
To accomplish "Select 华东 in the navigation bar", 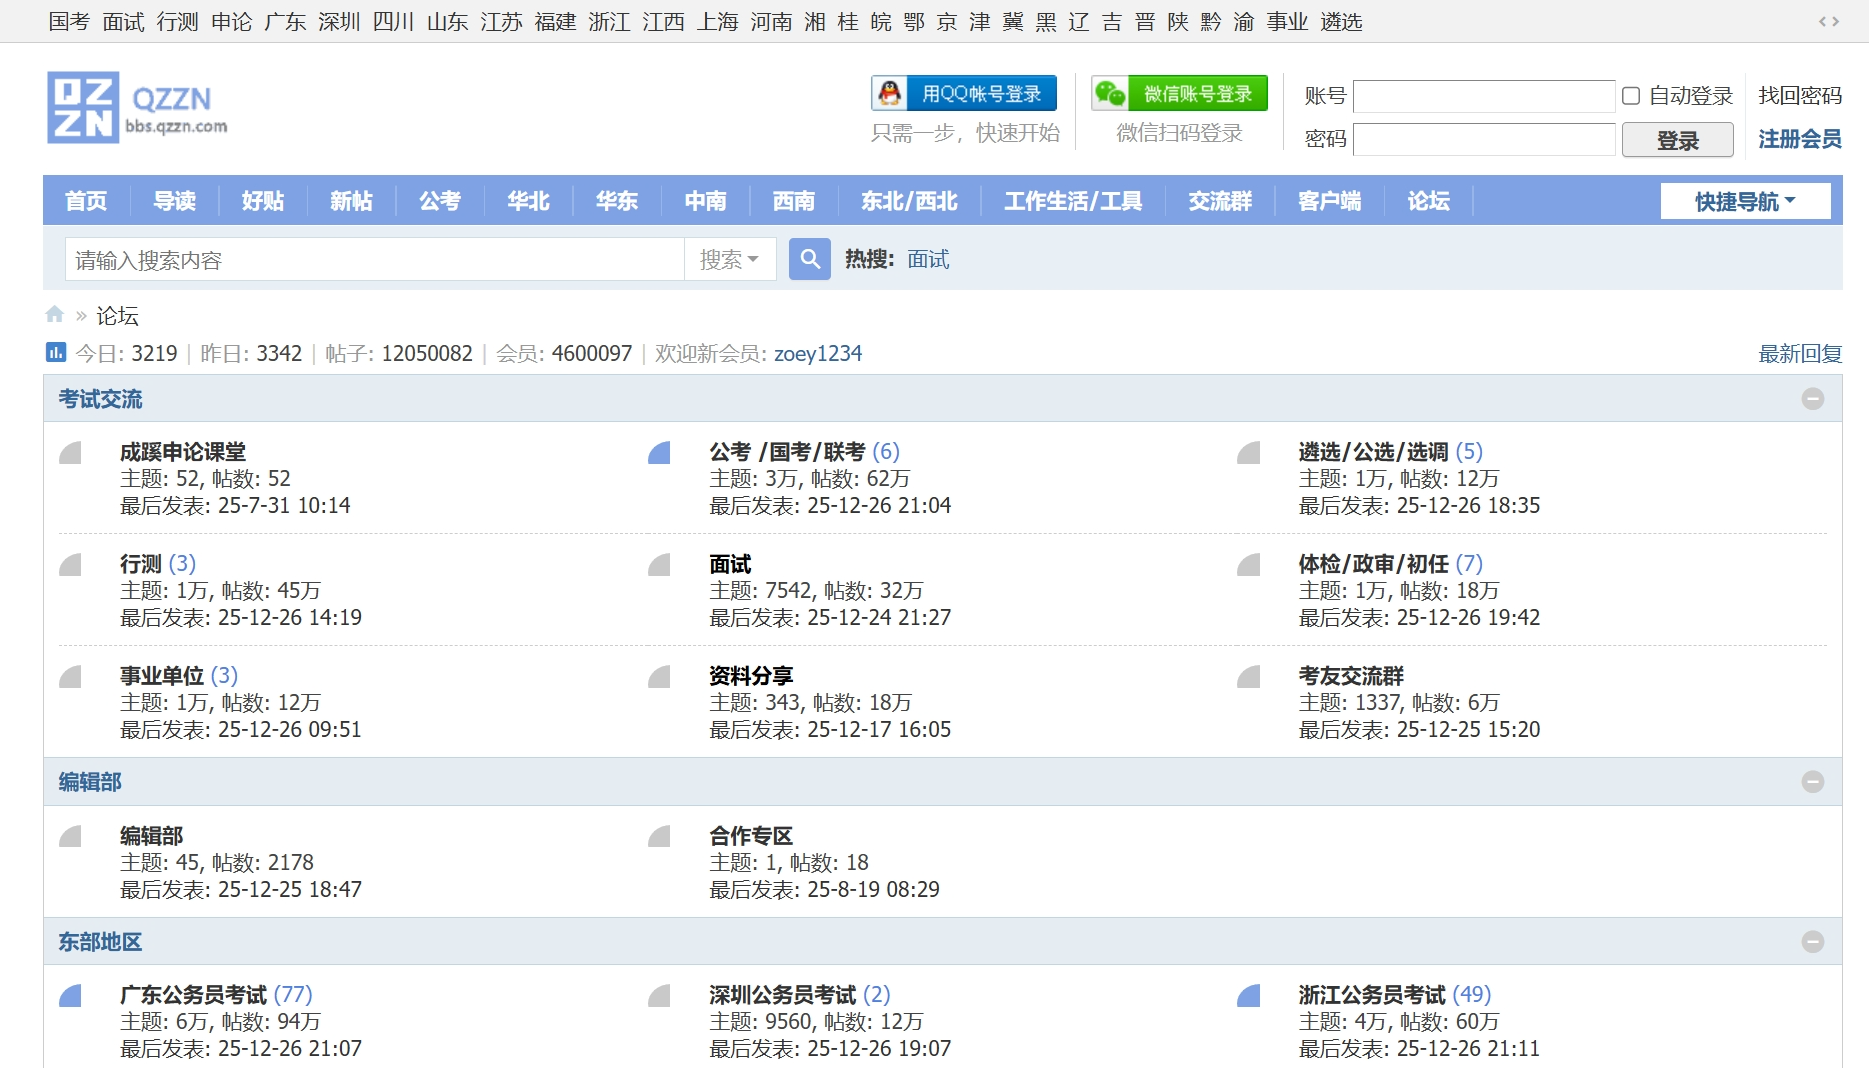I will [616, 201].
